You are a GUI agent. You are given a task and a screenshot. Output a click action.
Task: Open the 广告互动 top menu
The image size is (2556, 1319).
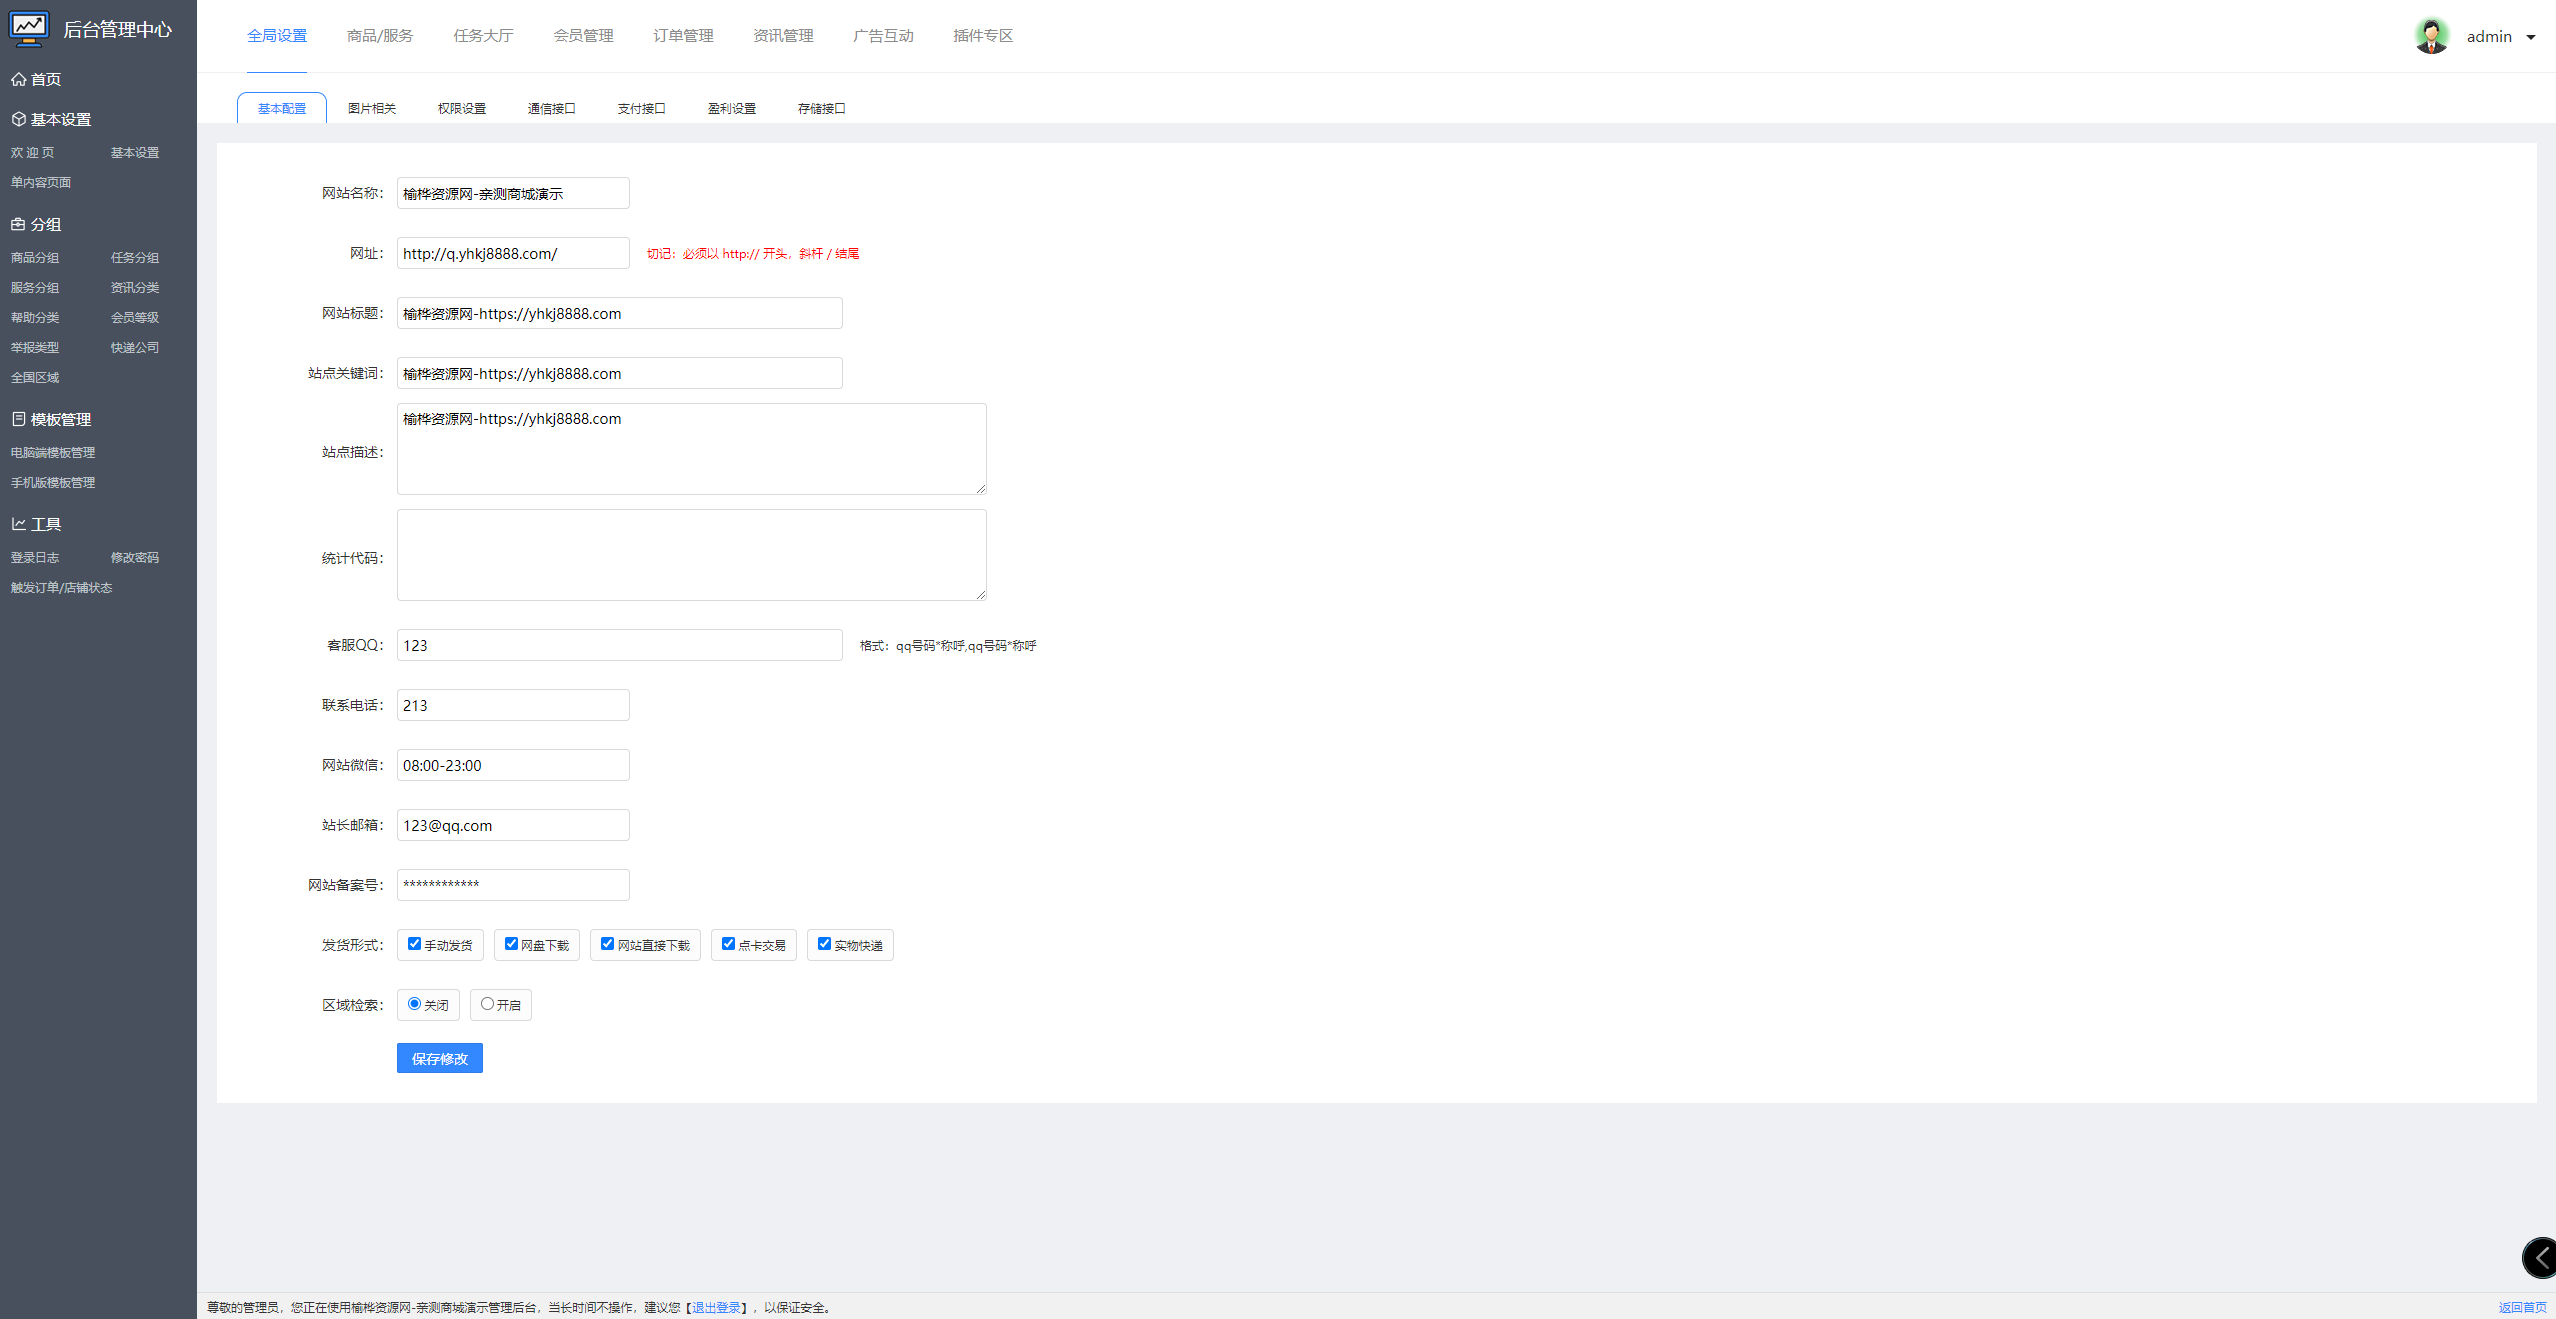[x=883, y=36]
